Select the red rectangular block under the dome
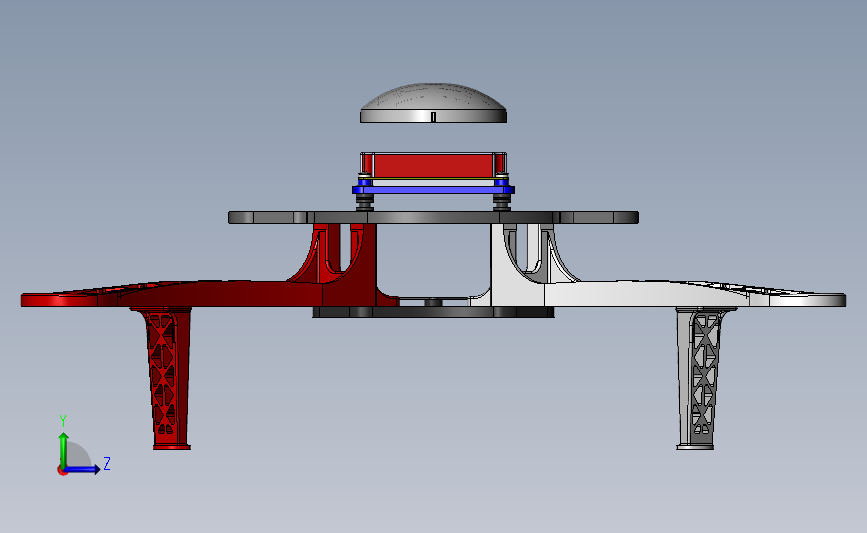867x533 pixels. click(433, 165)
